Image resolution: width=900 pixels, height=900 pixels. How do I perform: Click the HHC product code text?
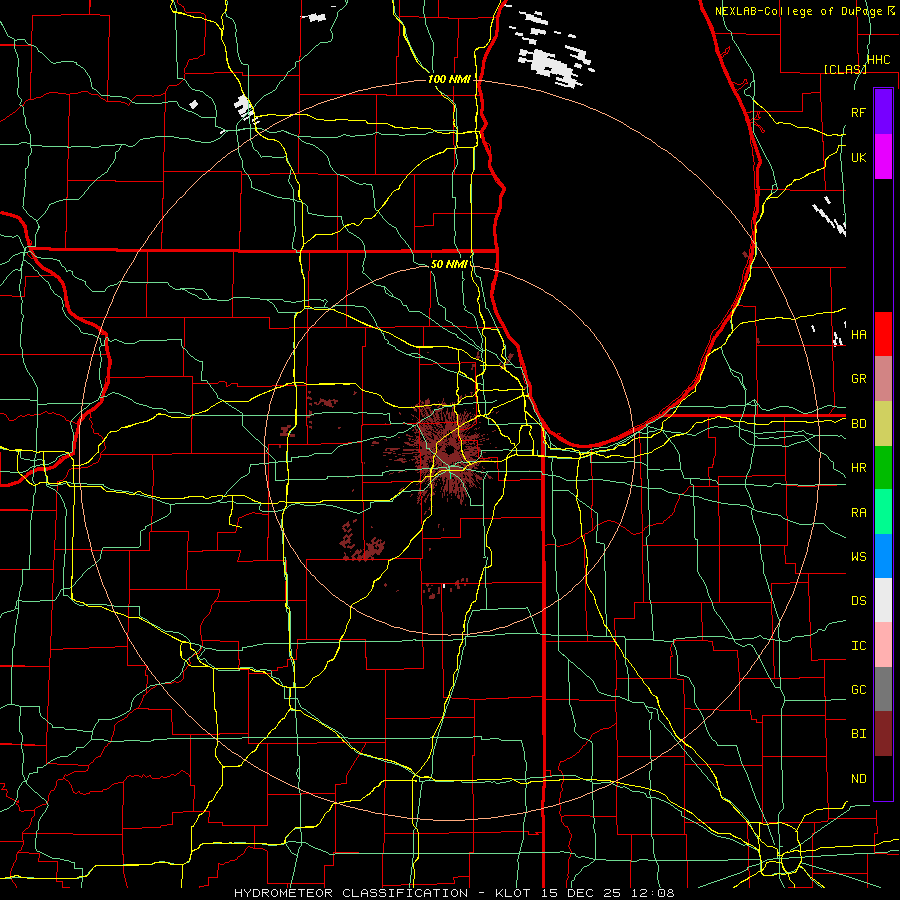pyautogui.click(x=878, y=60)
